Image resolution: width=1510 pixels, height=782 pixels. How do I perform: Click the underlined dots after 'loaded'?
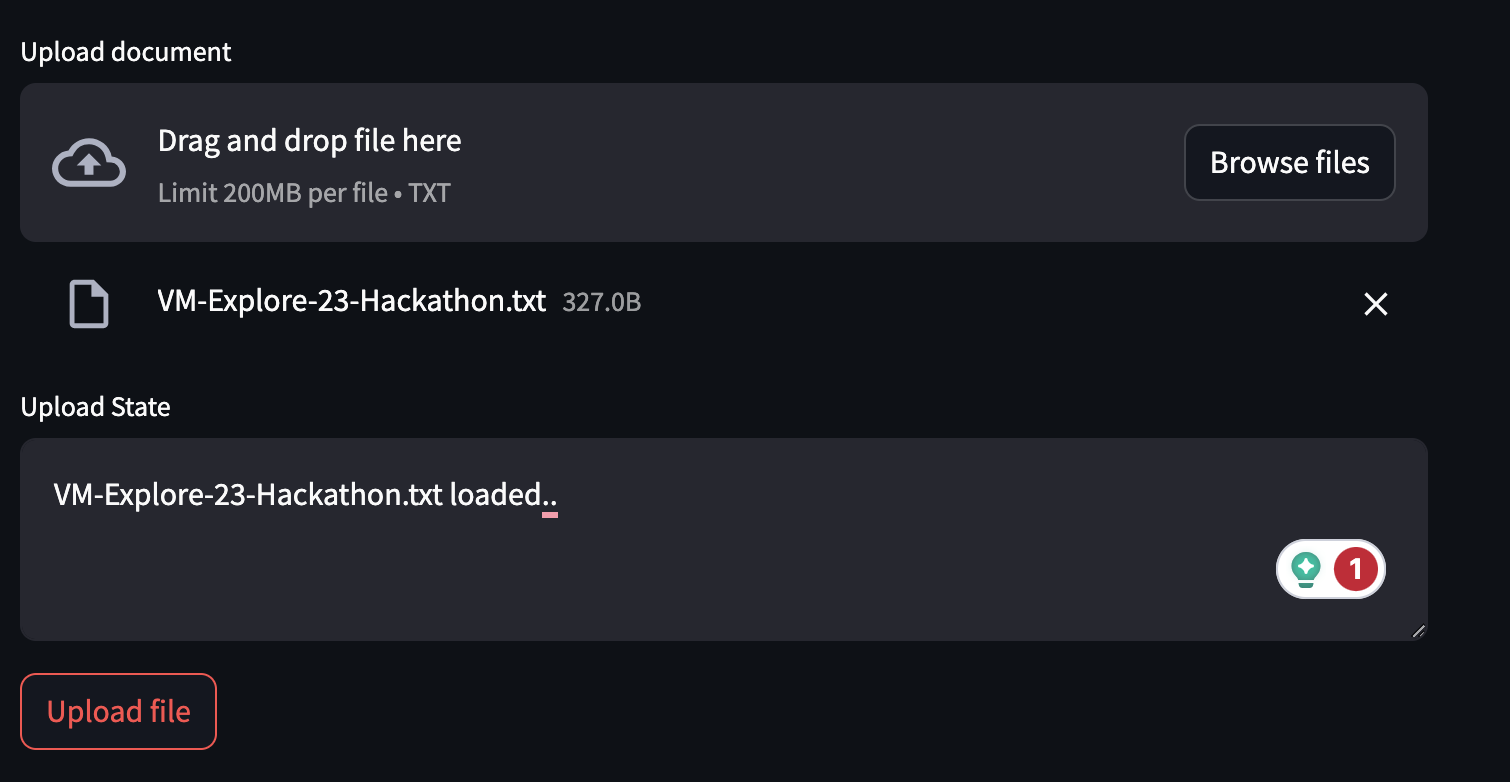[x=549, y=499]
